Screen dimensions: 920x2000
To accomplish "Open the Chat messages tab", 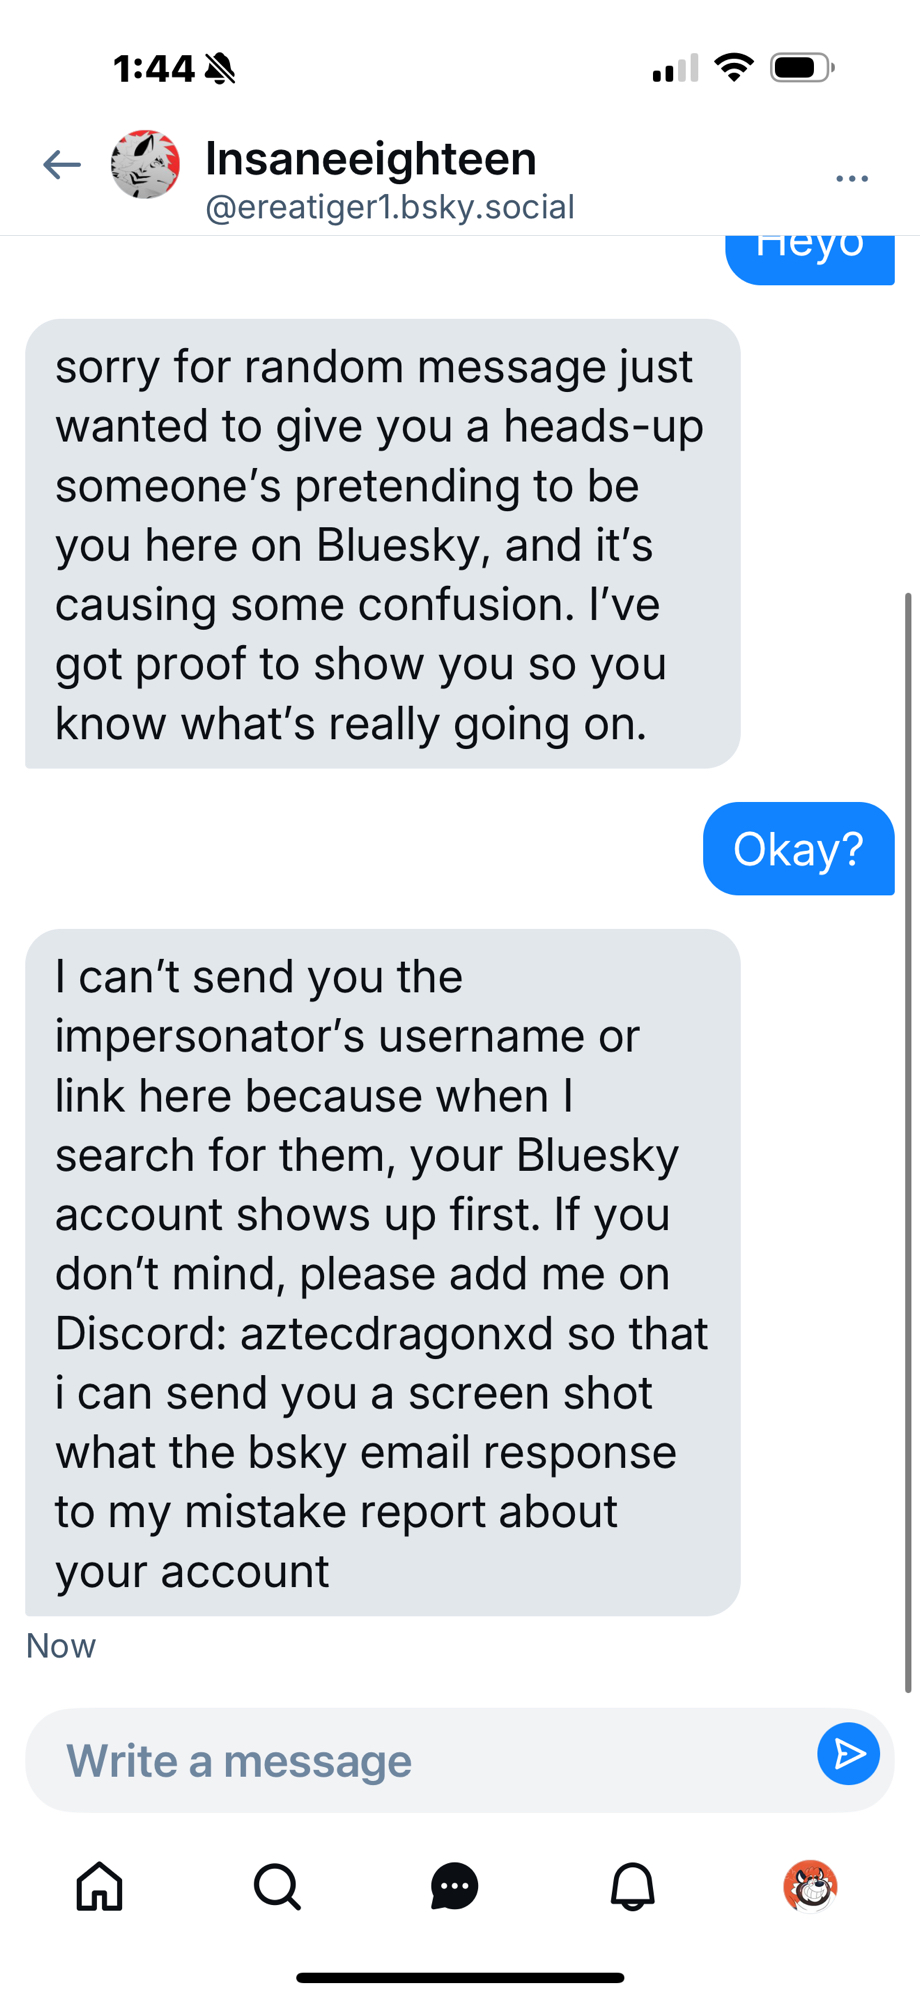I will (454, 1887).
